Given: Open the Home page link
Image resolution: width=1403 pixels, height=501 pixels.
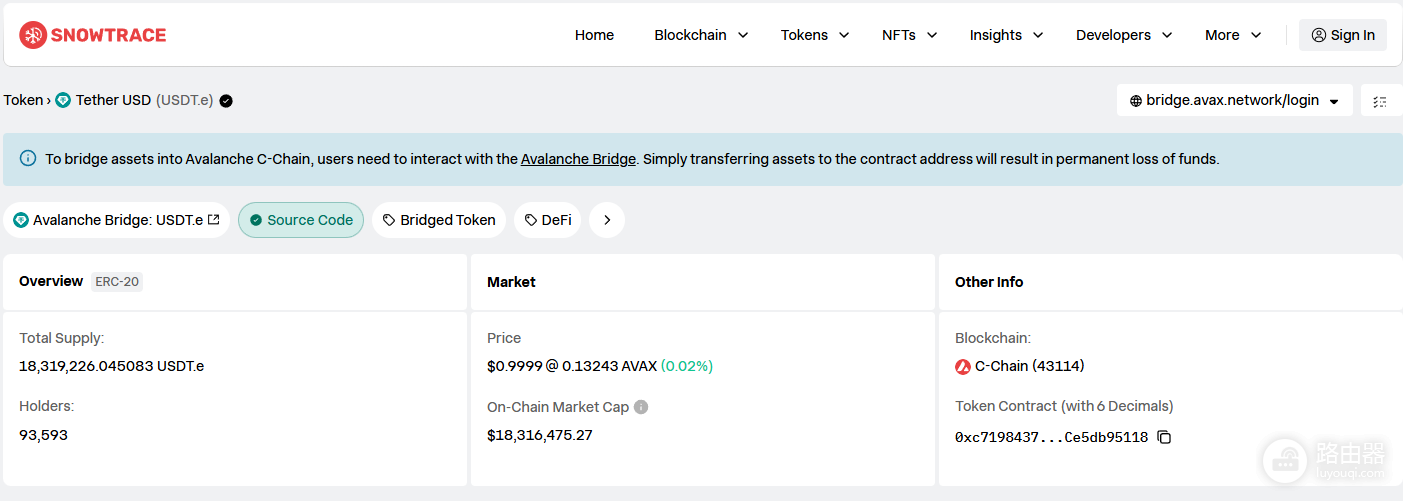Looking at the screenshot, I should [594, 35].
